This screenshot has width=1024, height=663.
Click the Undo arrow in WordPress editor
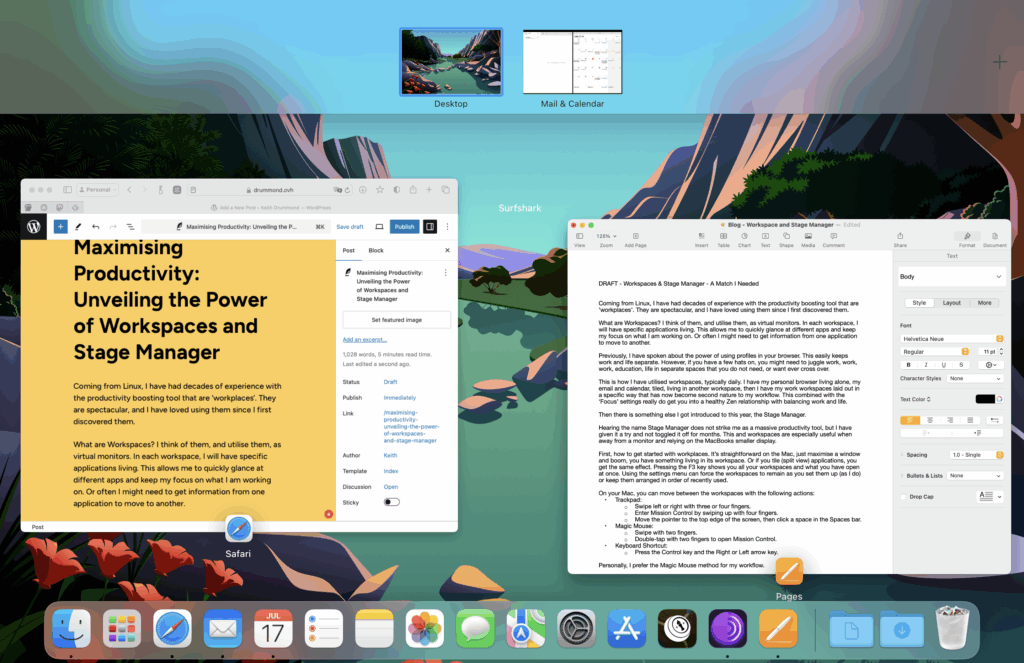tap(95, 227)
